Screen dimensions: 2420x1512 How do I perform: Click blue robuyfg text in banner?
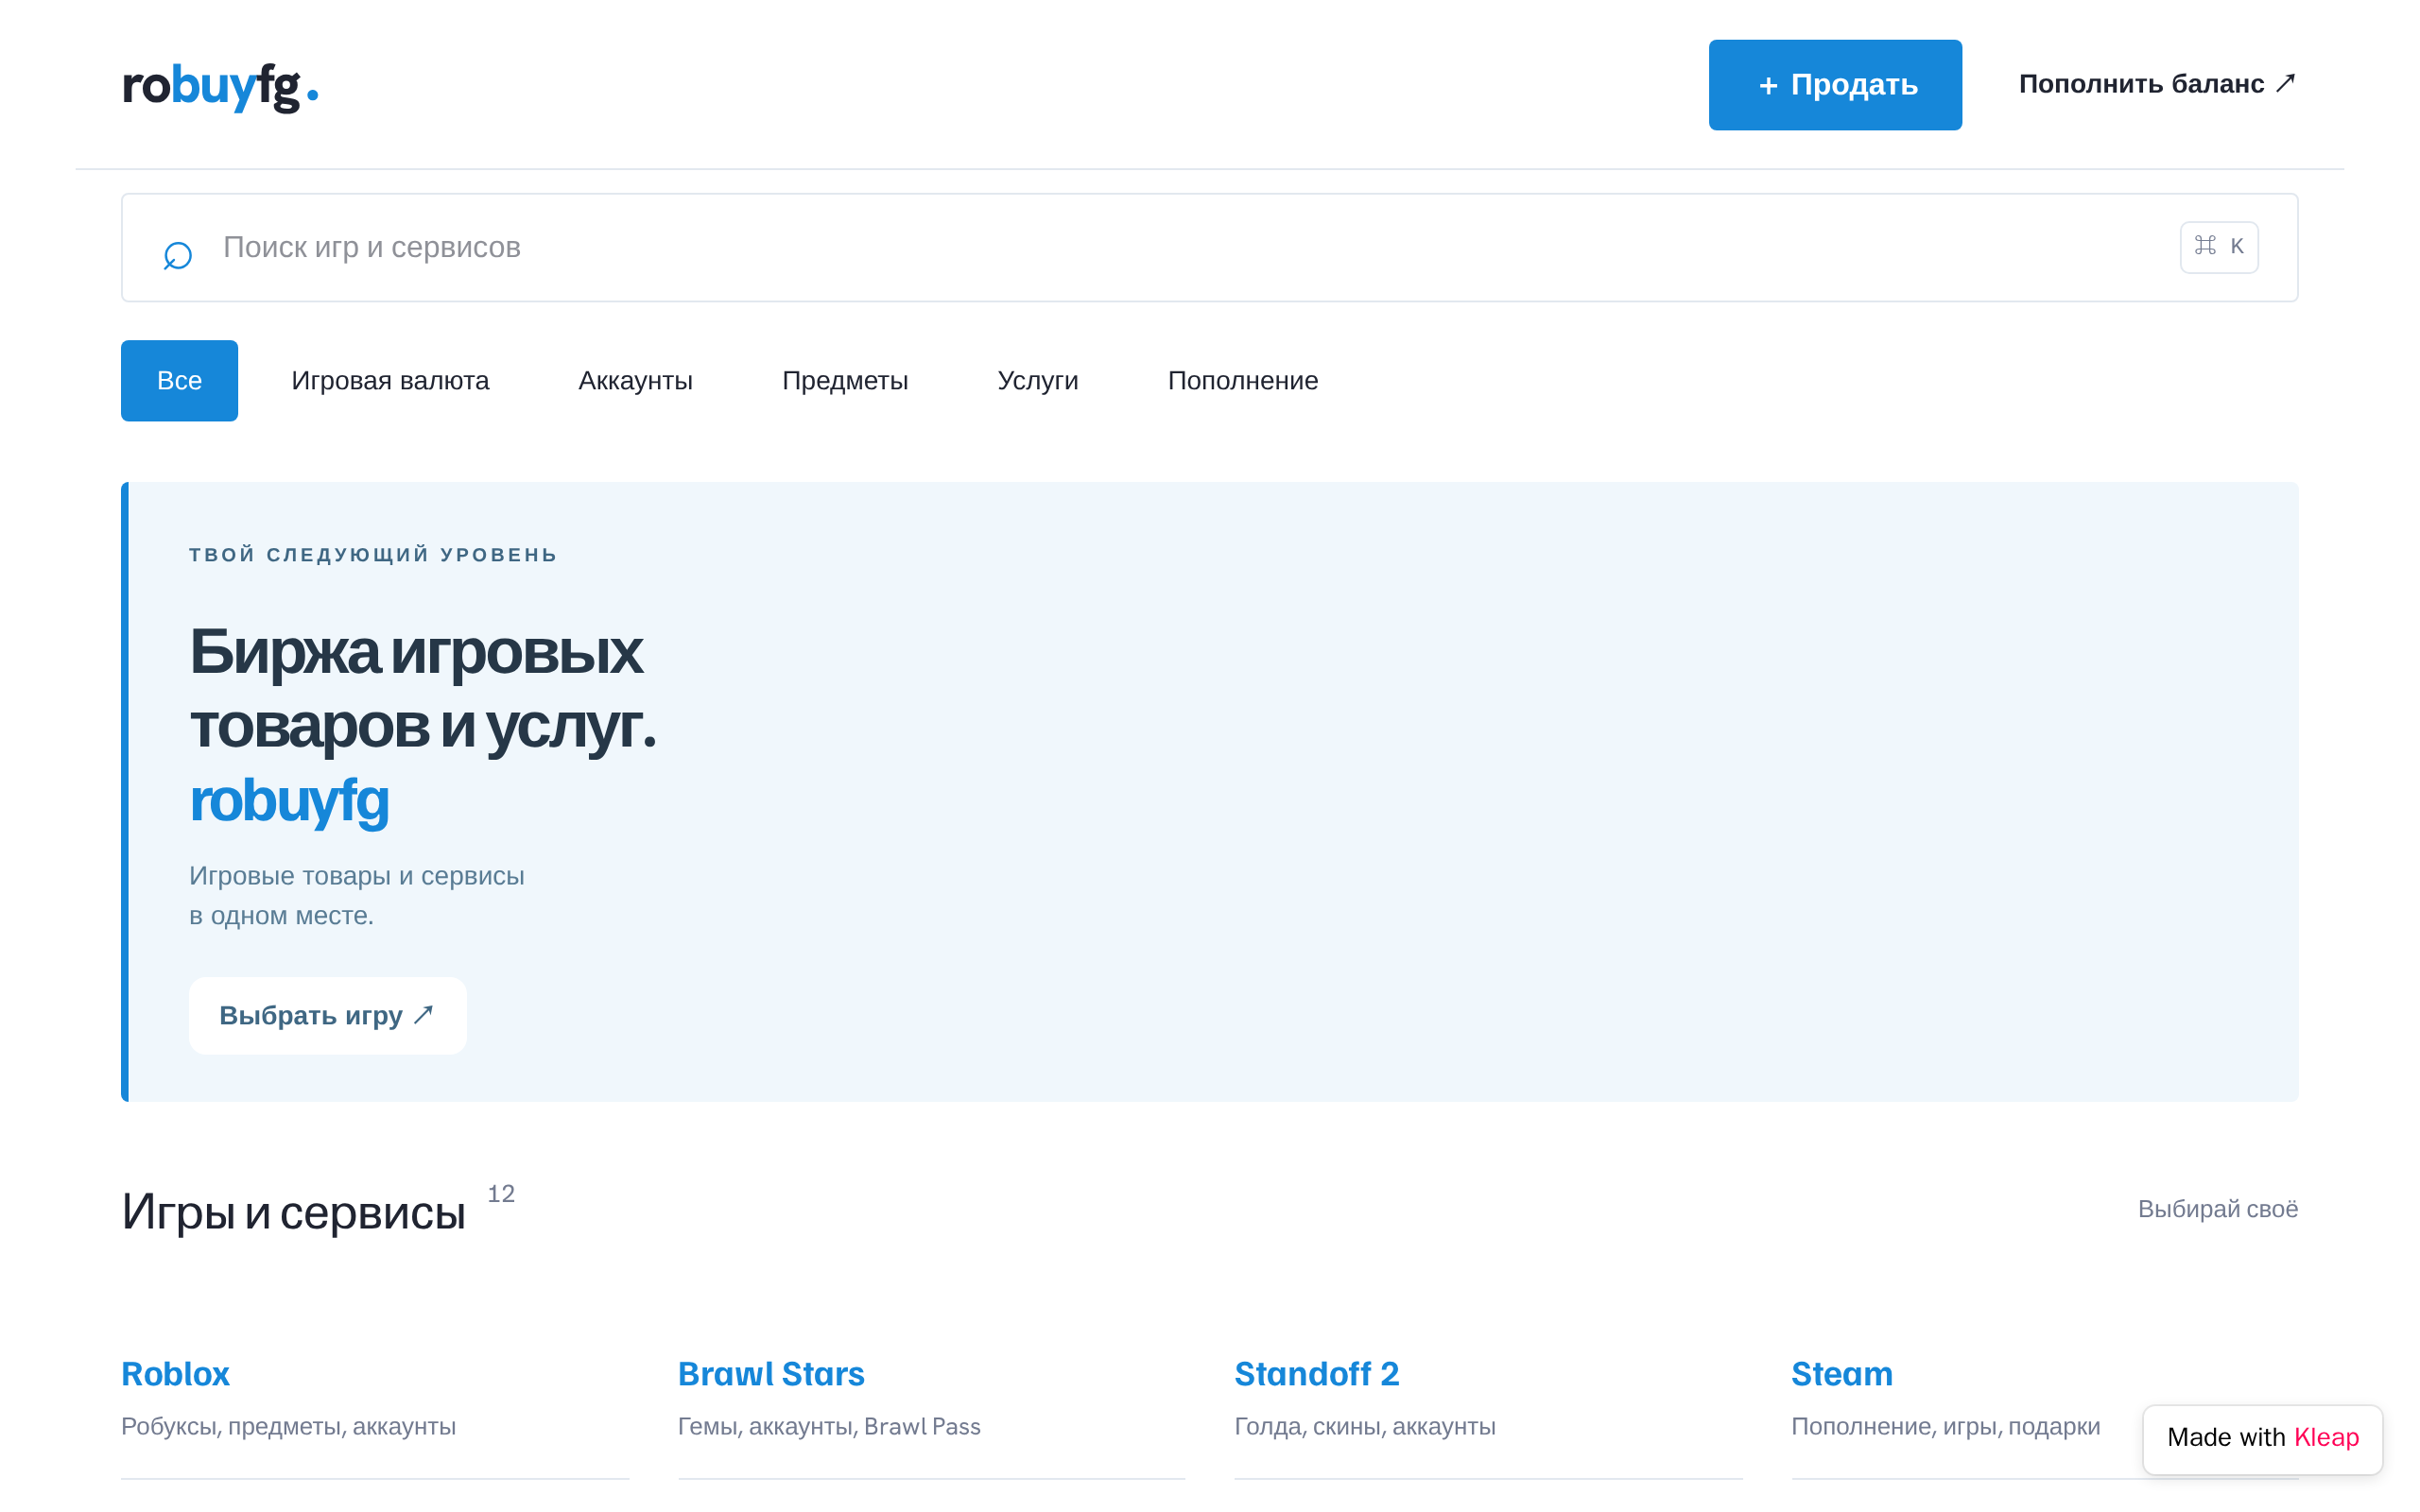(x=289, y=800)
